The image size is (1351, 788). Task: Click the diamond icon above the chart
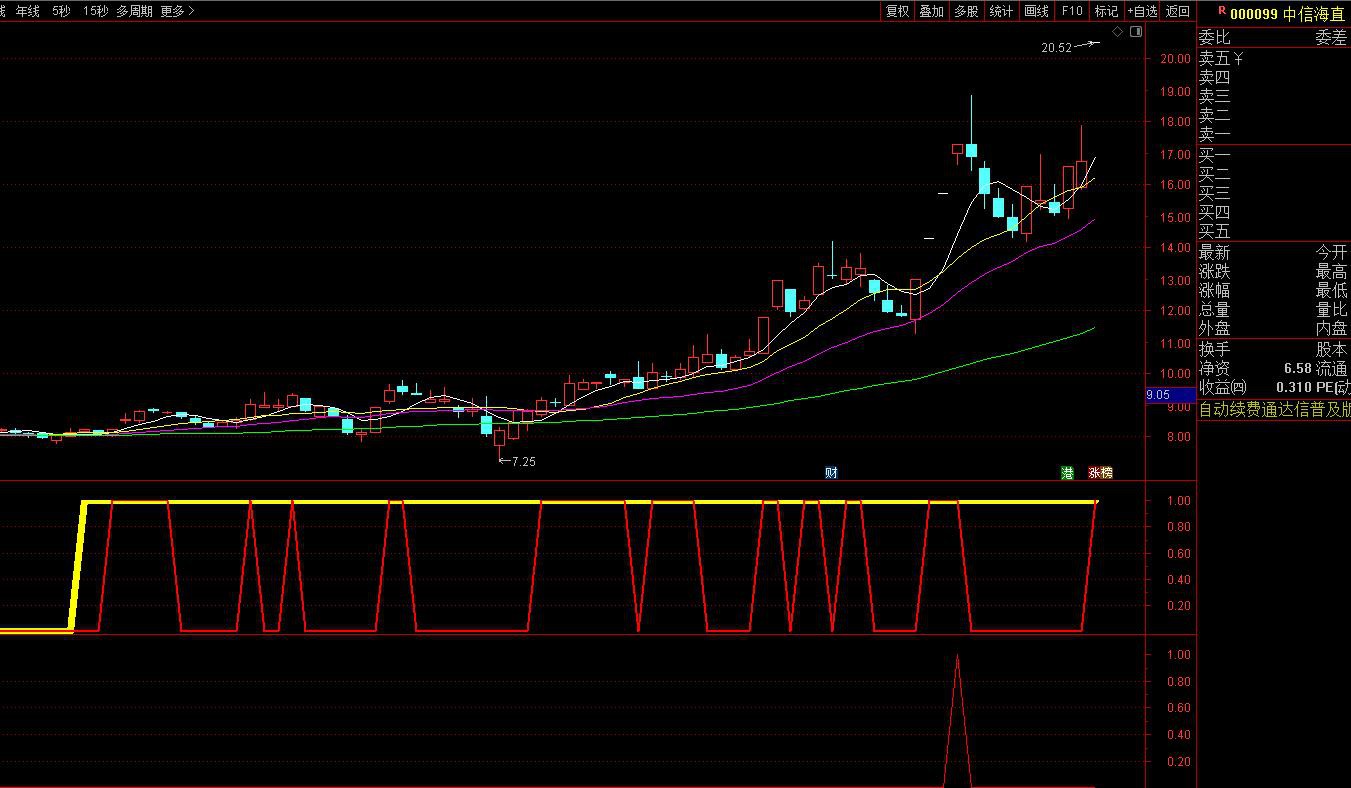point(1118,32)
